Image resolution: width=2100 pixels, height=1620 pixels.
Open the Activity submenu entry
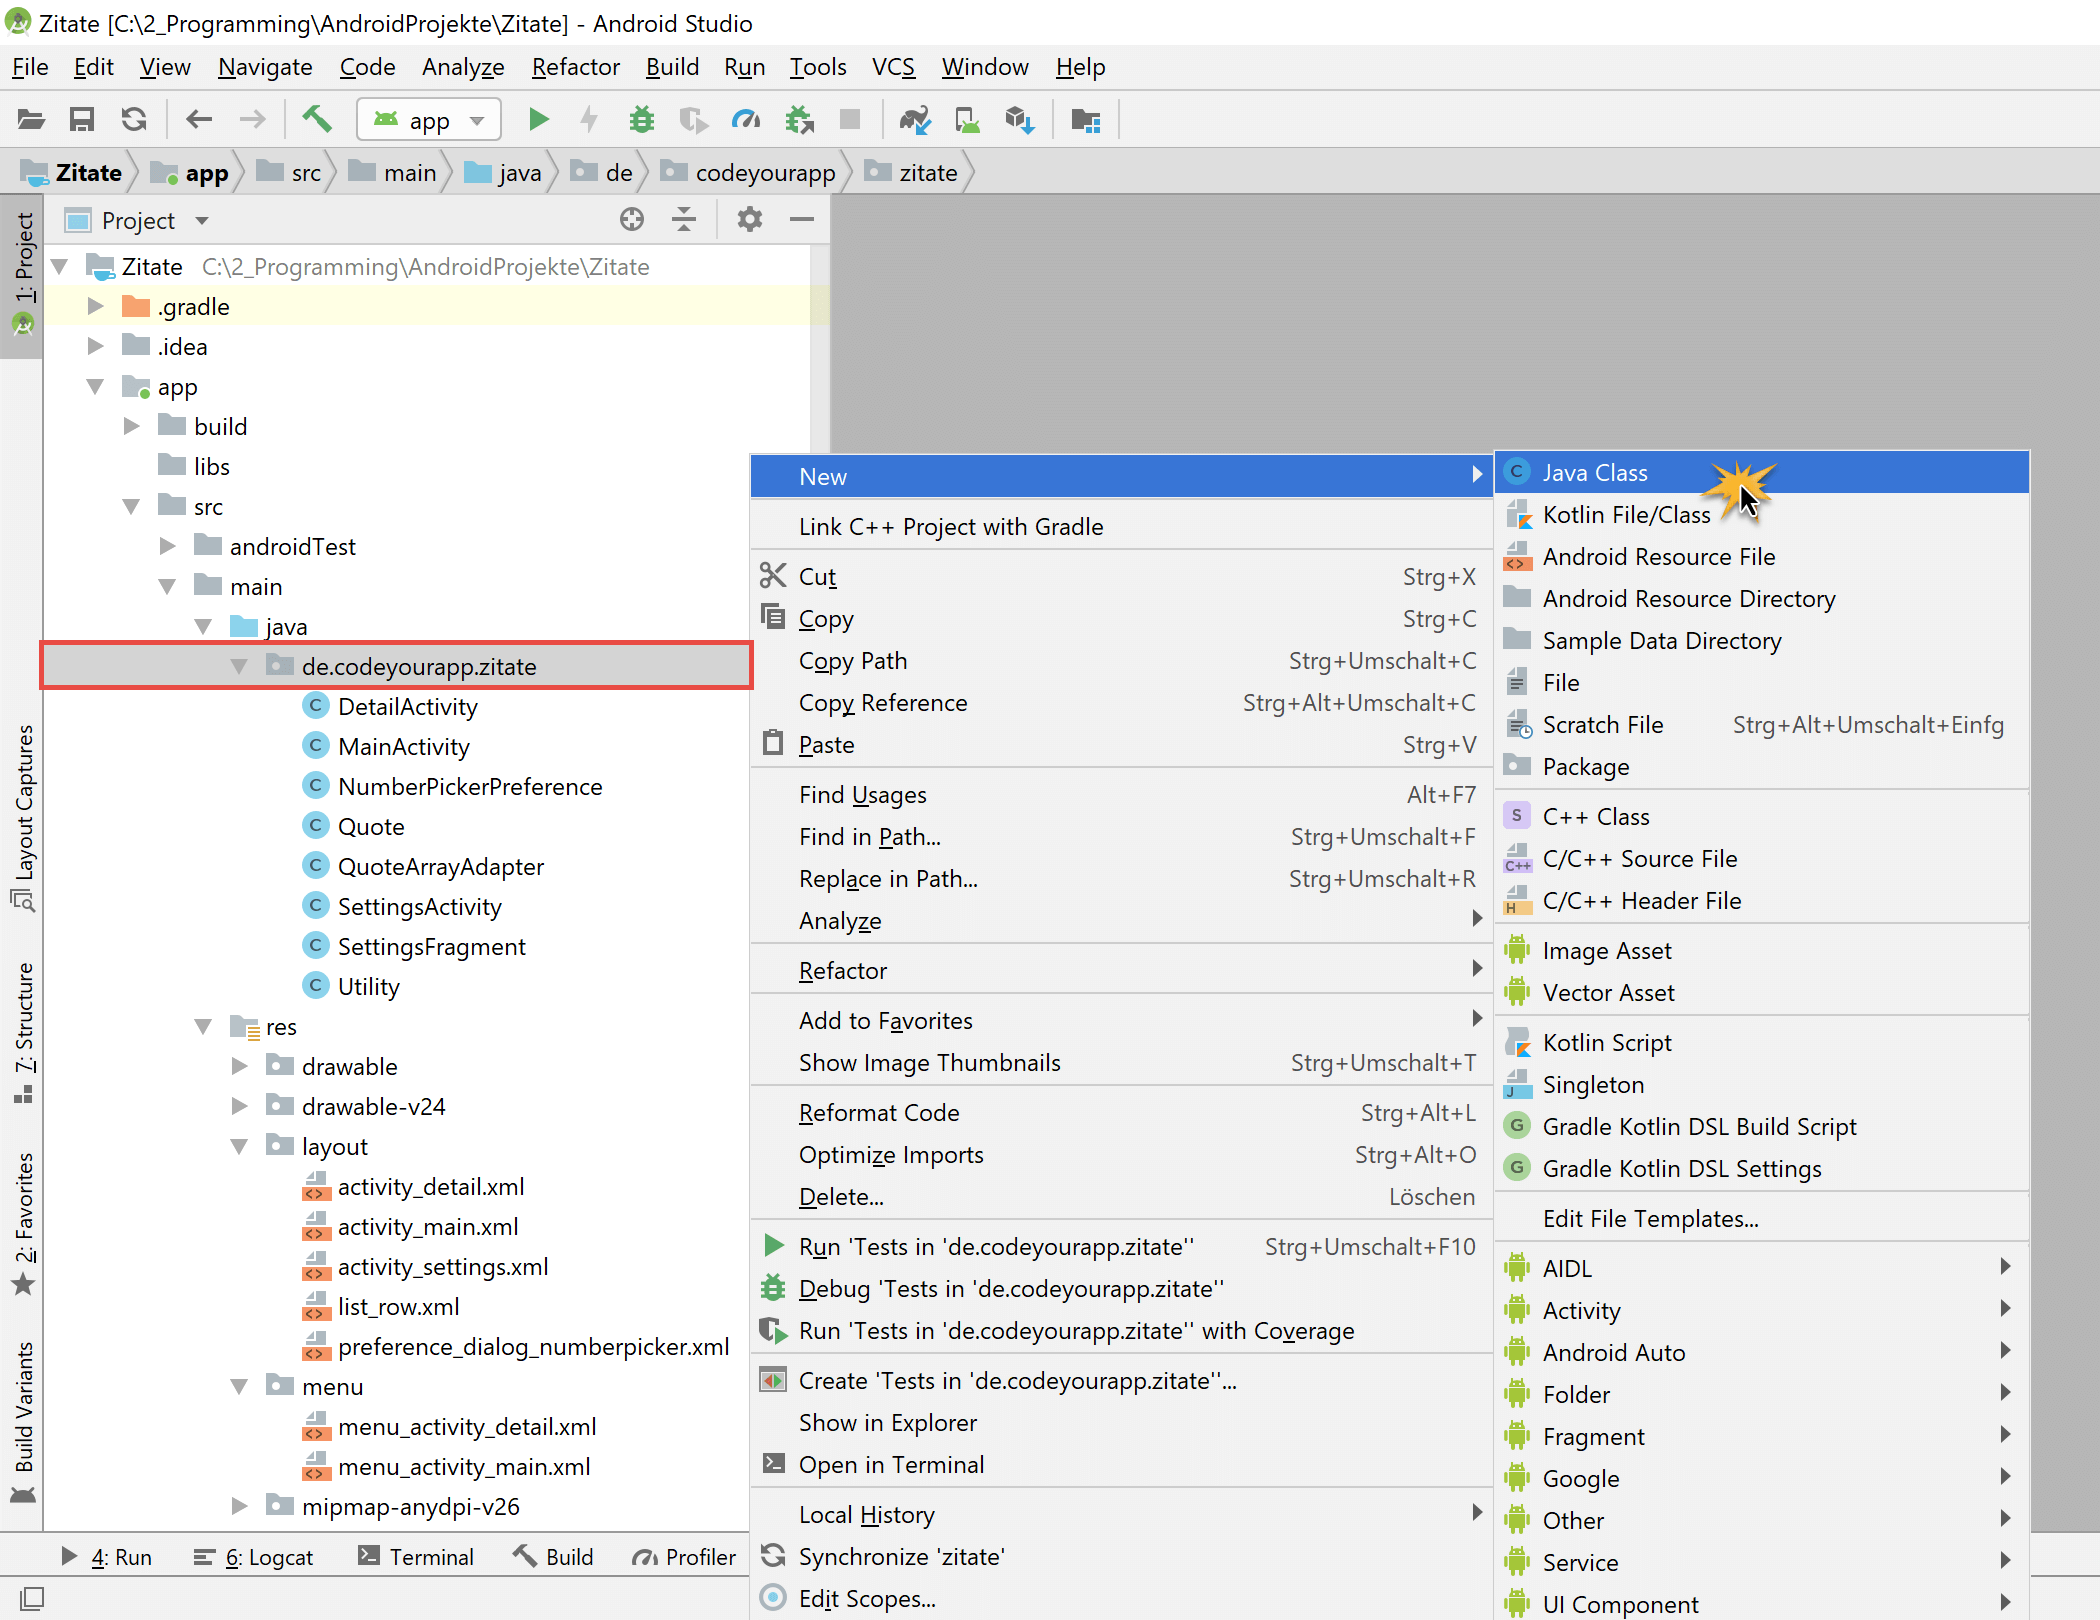click(x=1761, y=1310)
